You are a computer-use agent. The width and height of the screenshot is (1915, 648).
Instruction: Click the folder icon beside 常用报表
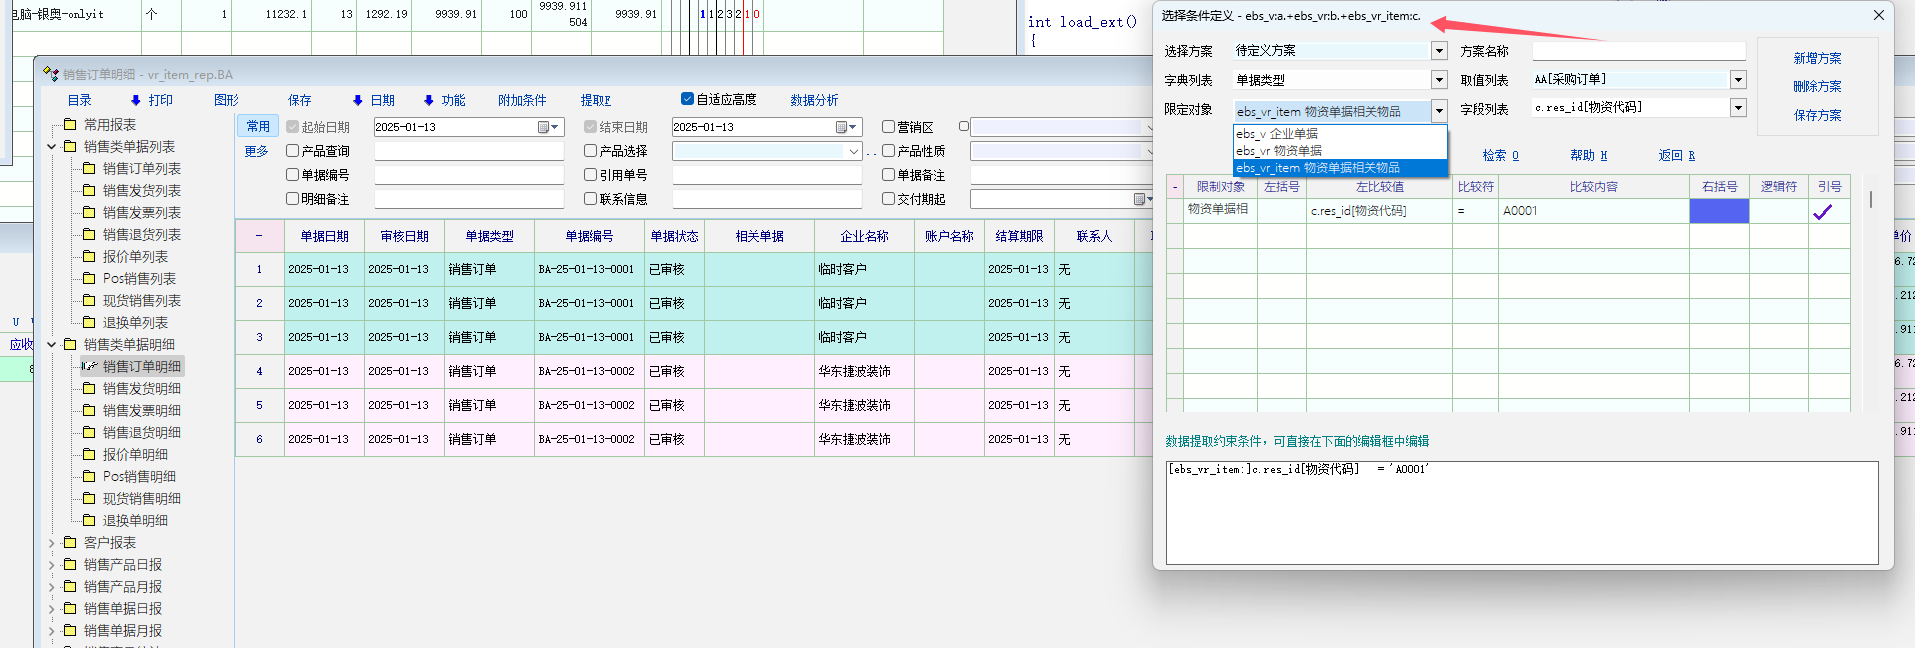point(70,124)
